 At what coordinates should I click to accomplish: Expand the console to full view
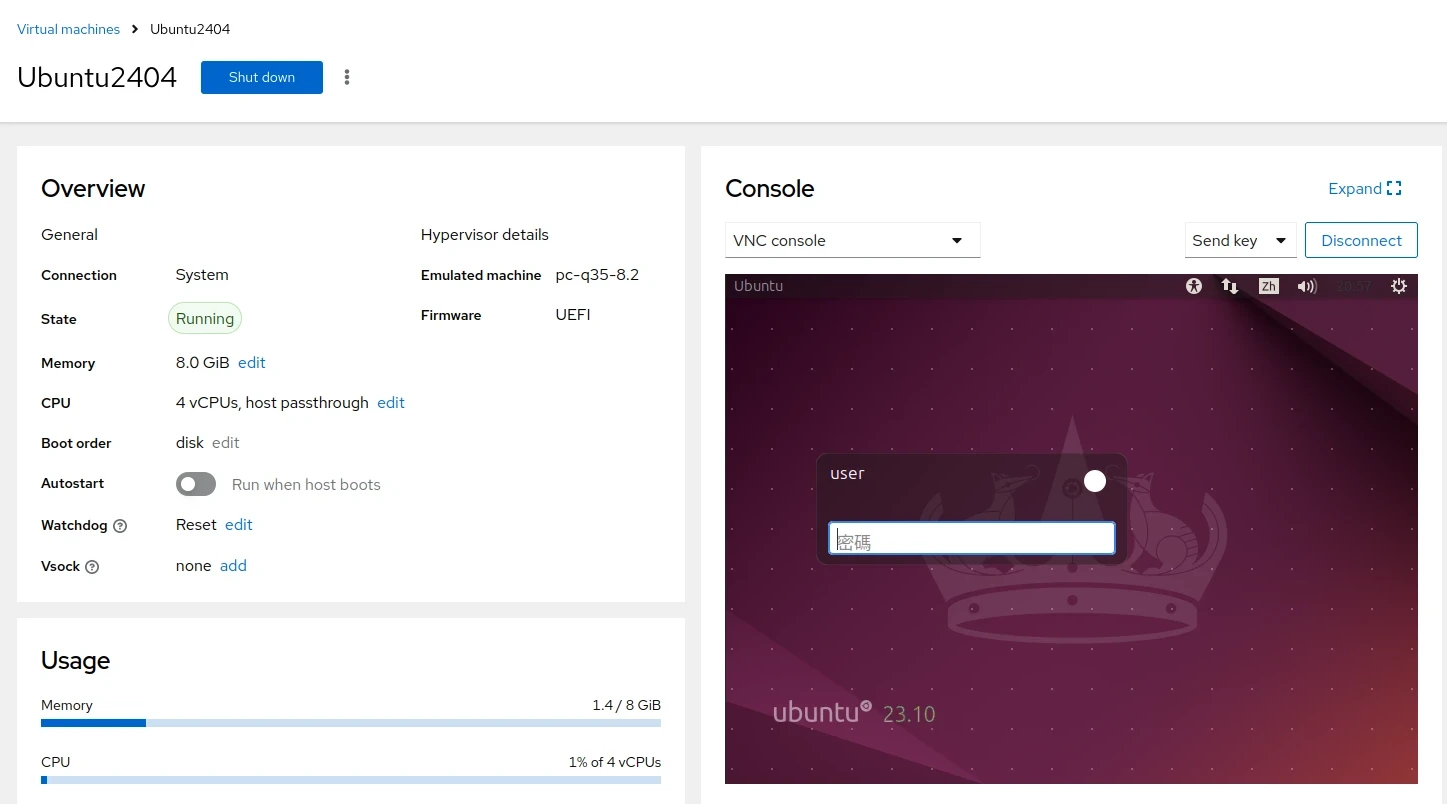click(1364, 189)
